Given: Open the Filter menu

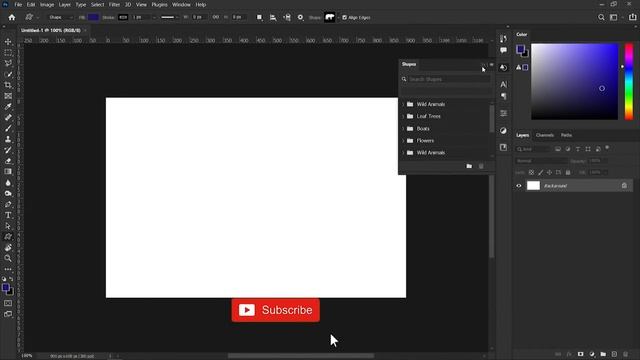Looking at the screenshot, I should pyautogui.click(x=114, y=4).
